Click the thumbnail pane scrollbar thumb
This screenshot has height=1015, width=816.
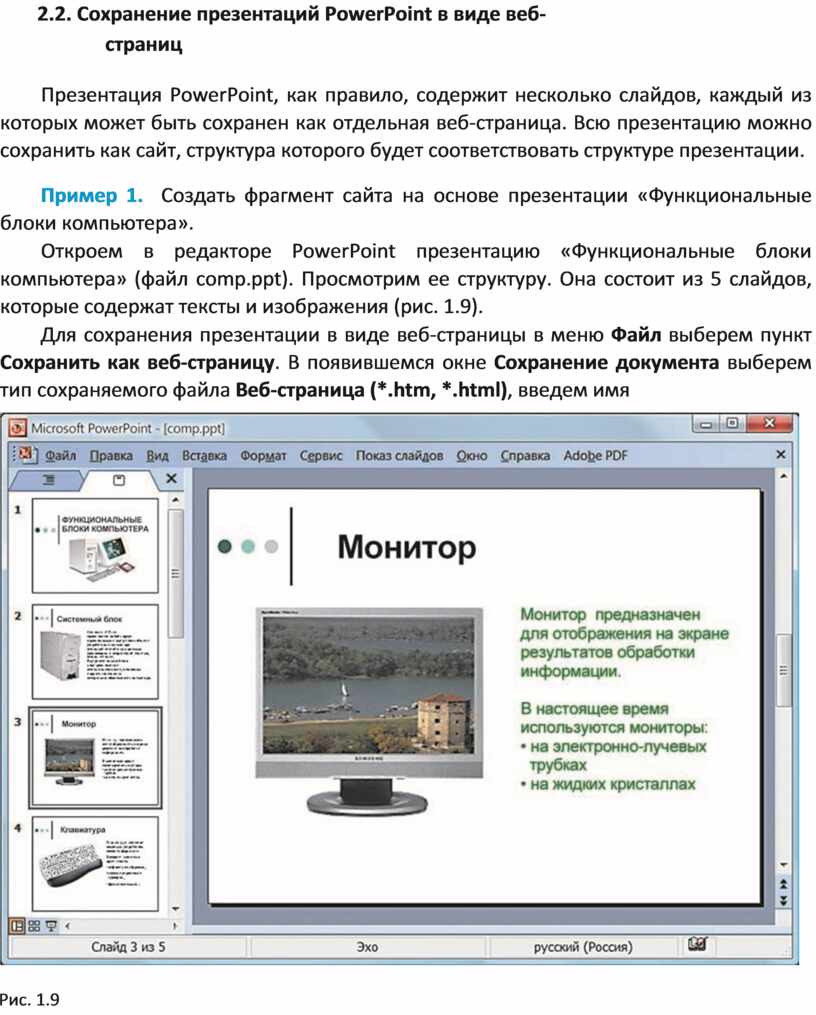[x=175, y=574]
